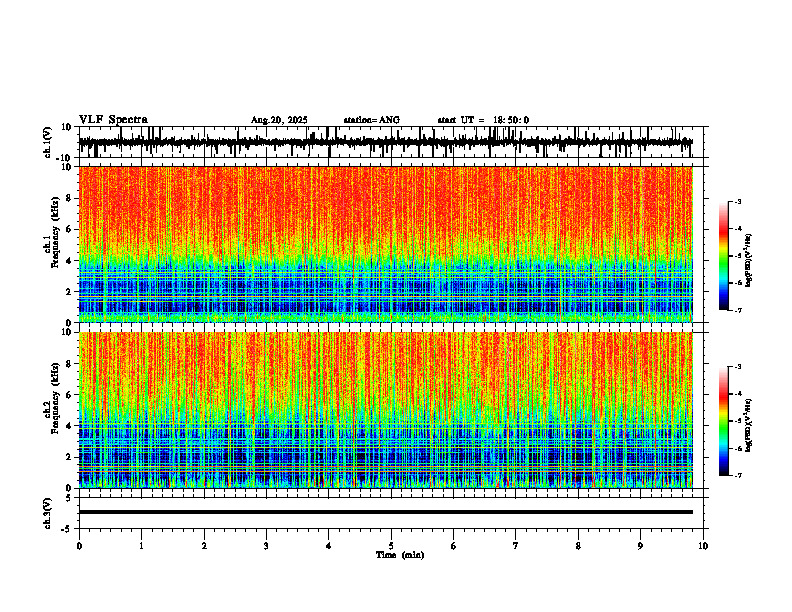Click the 2 tick on Time axis
This screenshot has height=612, width=792.
click(204, 546)
